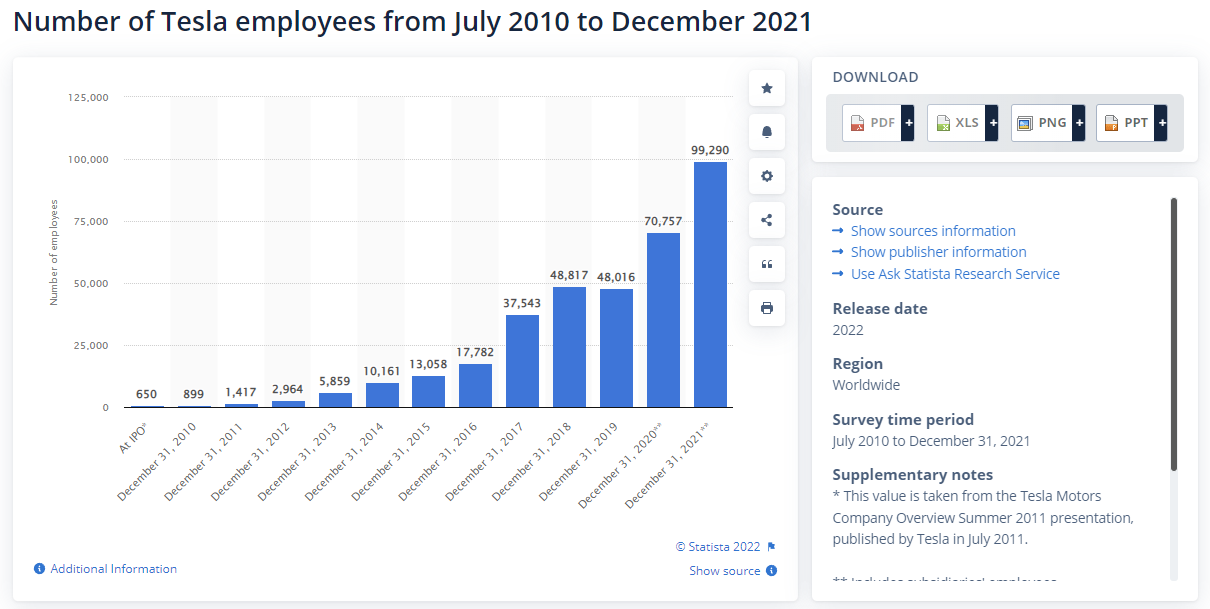The width and height of the screenshot is (1210, 609).
Task: Click the 99,290 value label
Action: (x=710, y=150)
